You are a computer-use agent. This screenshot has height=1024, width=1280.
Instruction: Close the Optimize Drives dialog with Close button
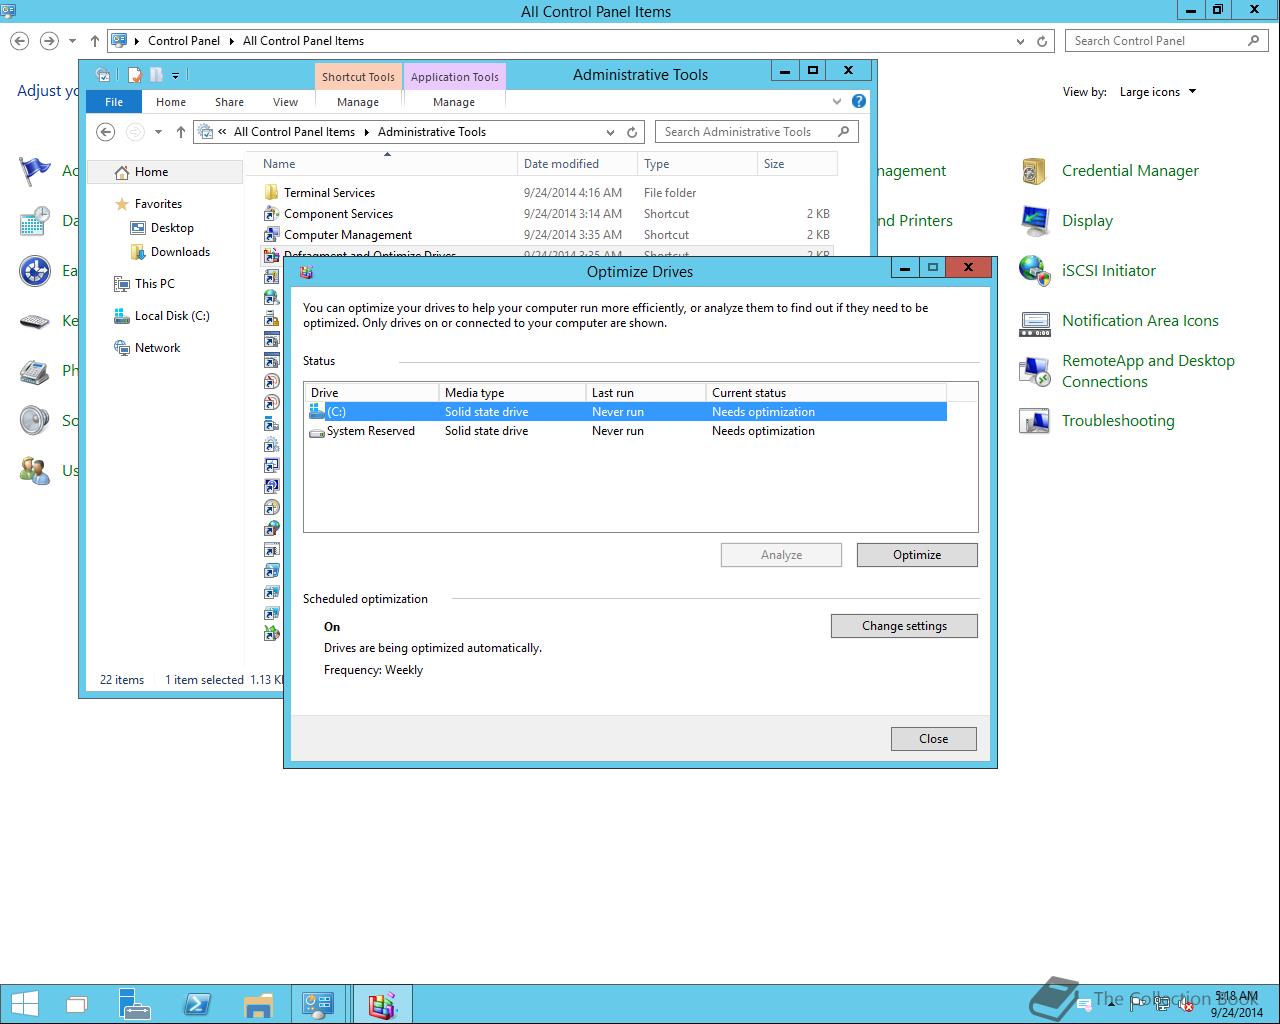[933, 739]
